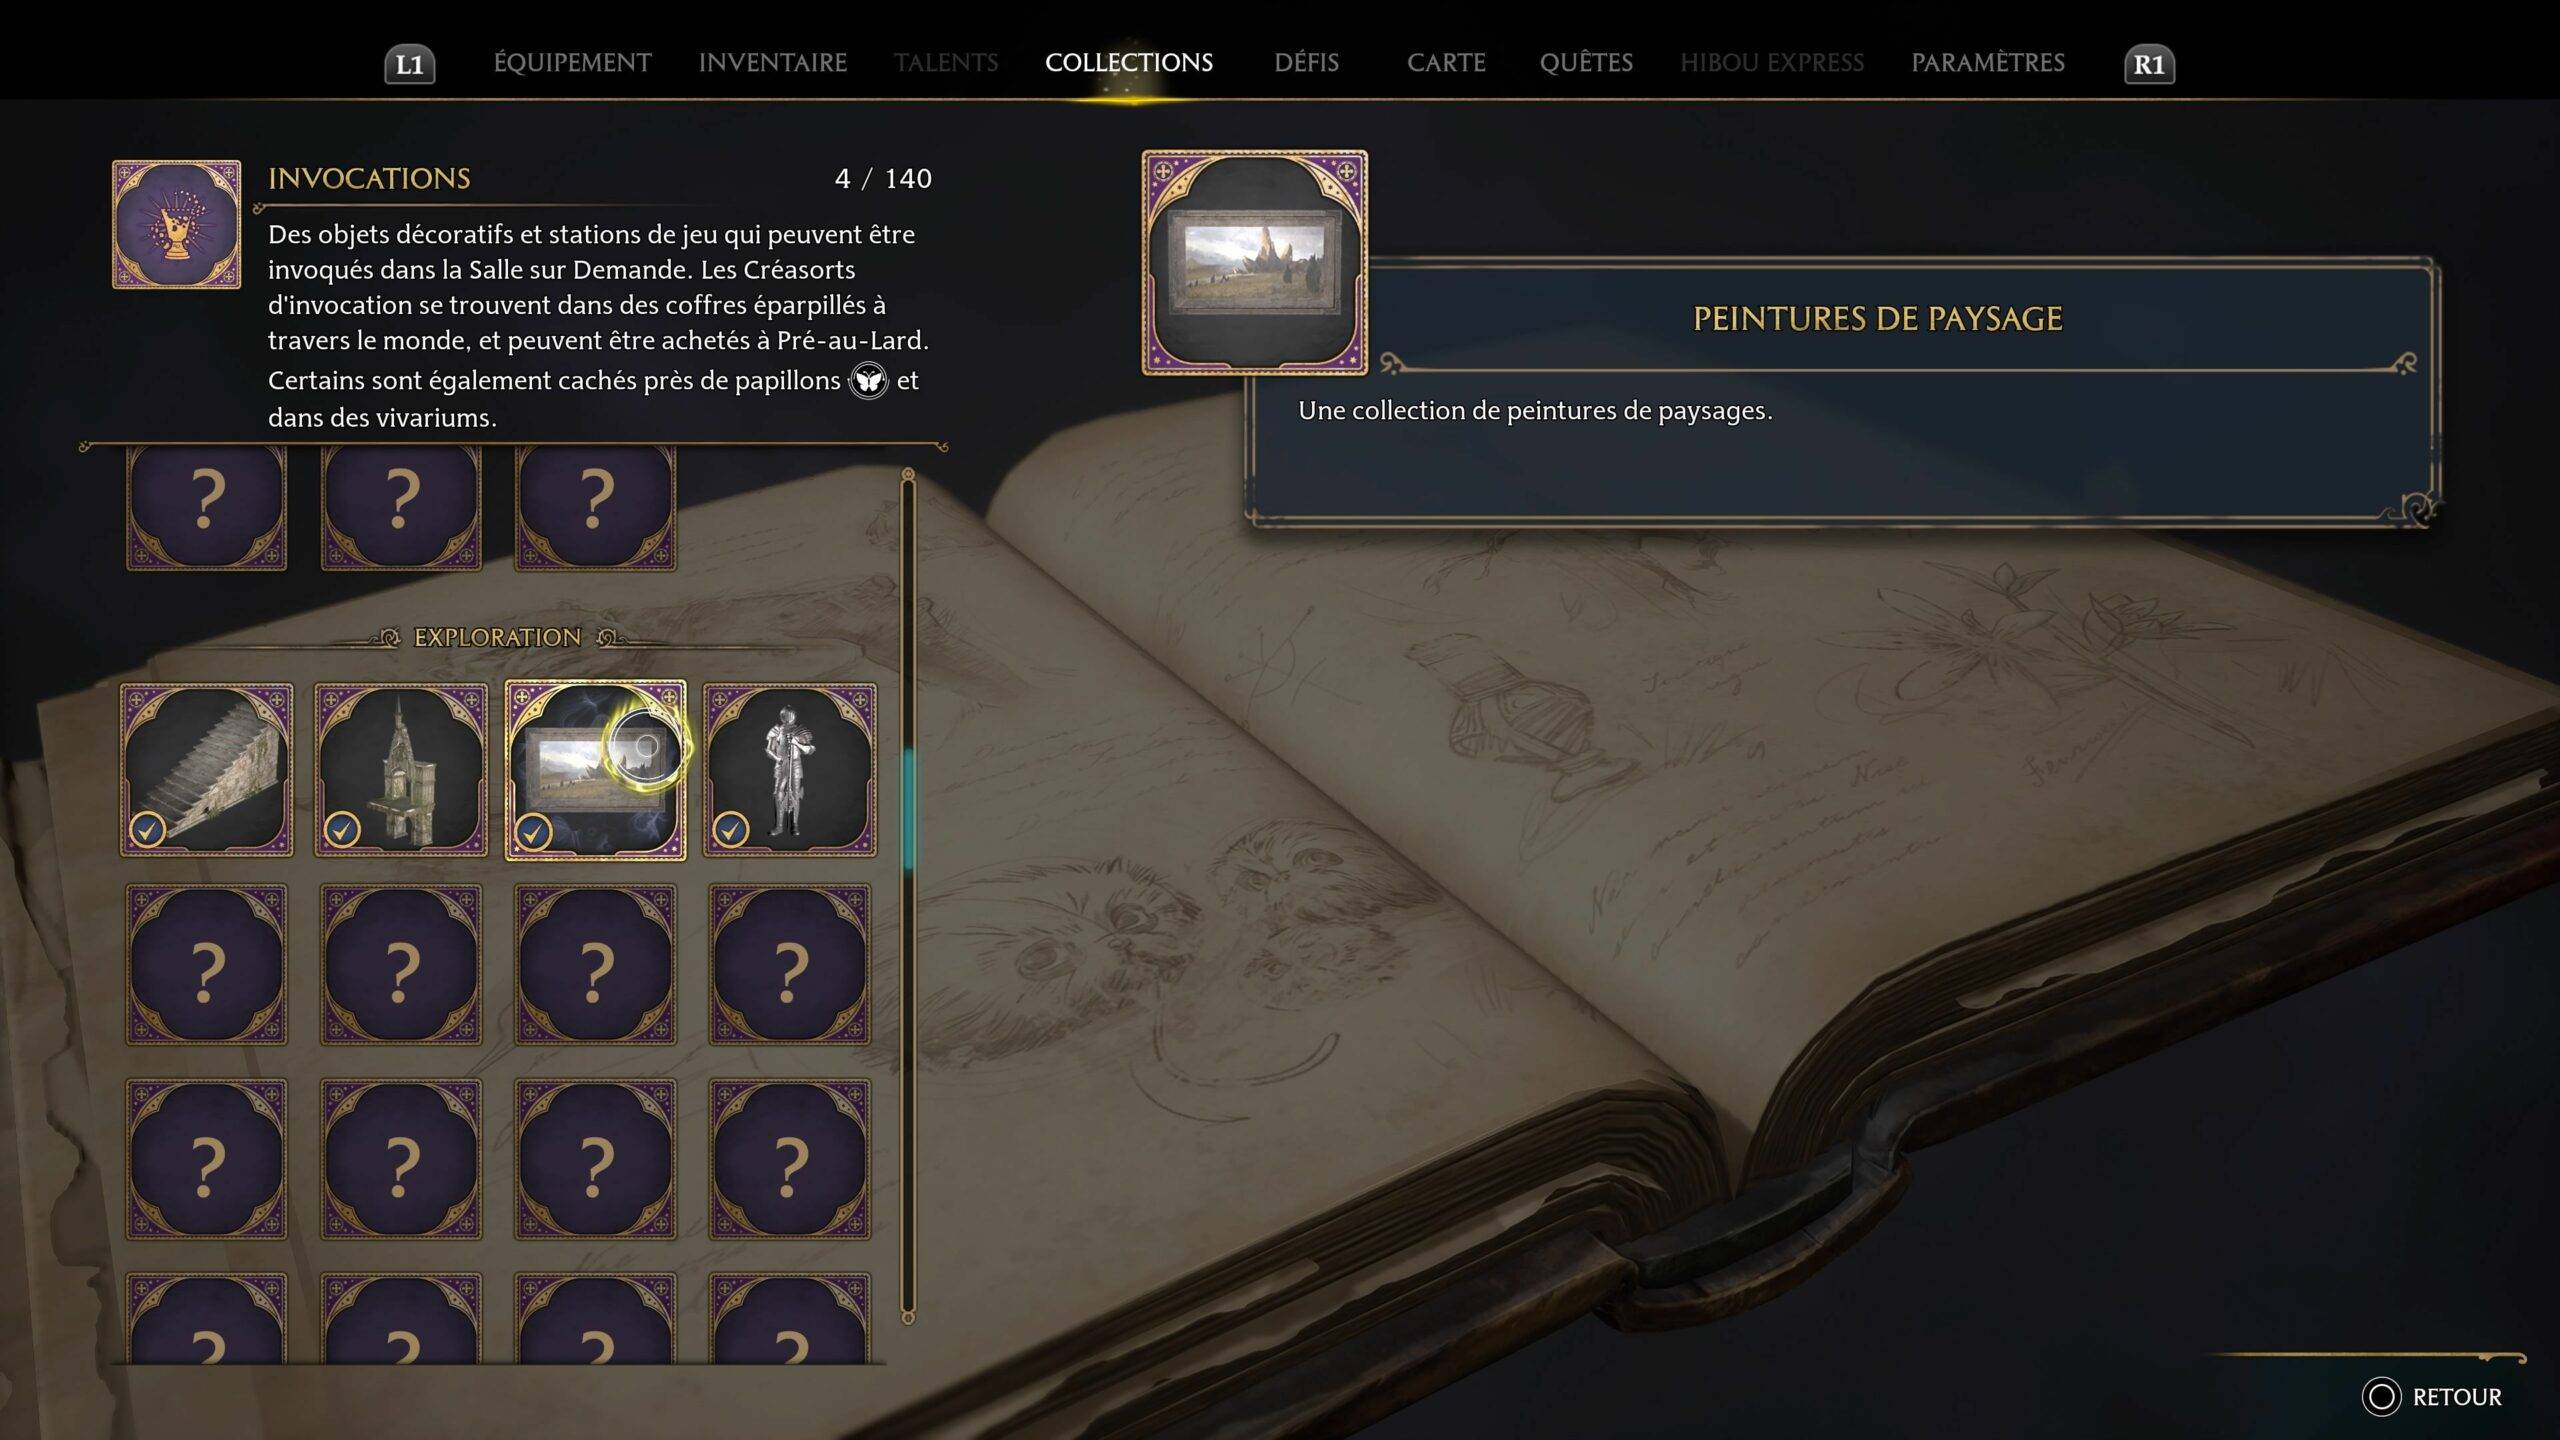
Task: Open the Équipement tab
Action: pyautogui.click(x=572, y=63)
